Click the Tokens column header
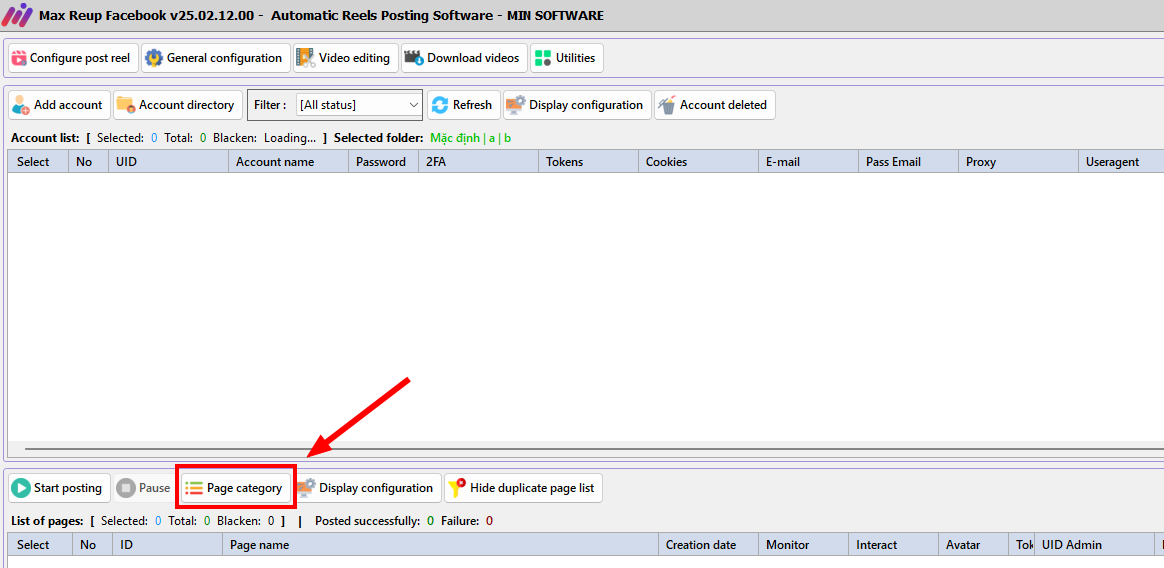This screenshot has height=568, width=1164. (x=588, y=162)
